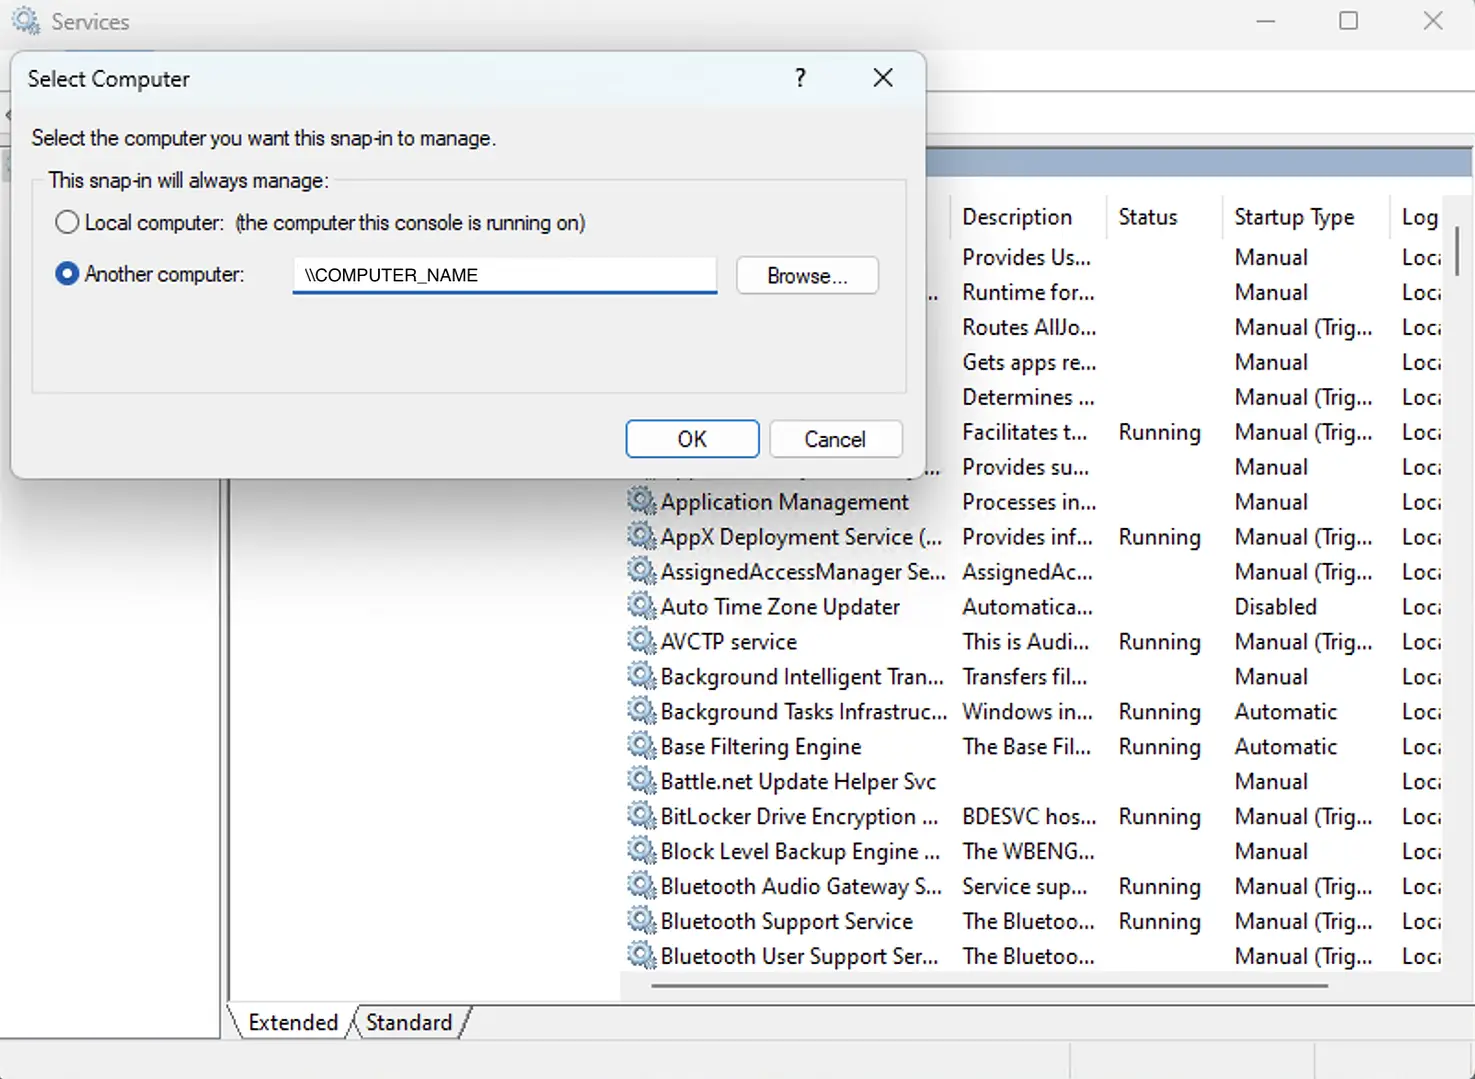Switch to the Extended tab
This screenshot has height=1079, width=1475.
point(293,1022)
